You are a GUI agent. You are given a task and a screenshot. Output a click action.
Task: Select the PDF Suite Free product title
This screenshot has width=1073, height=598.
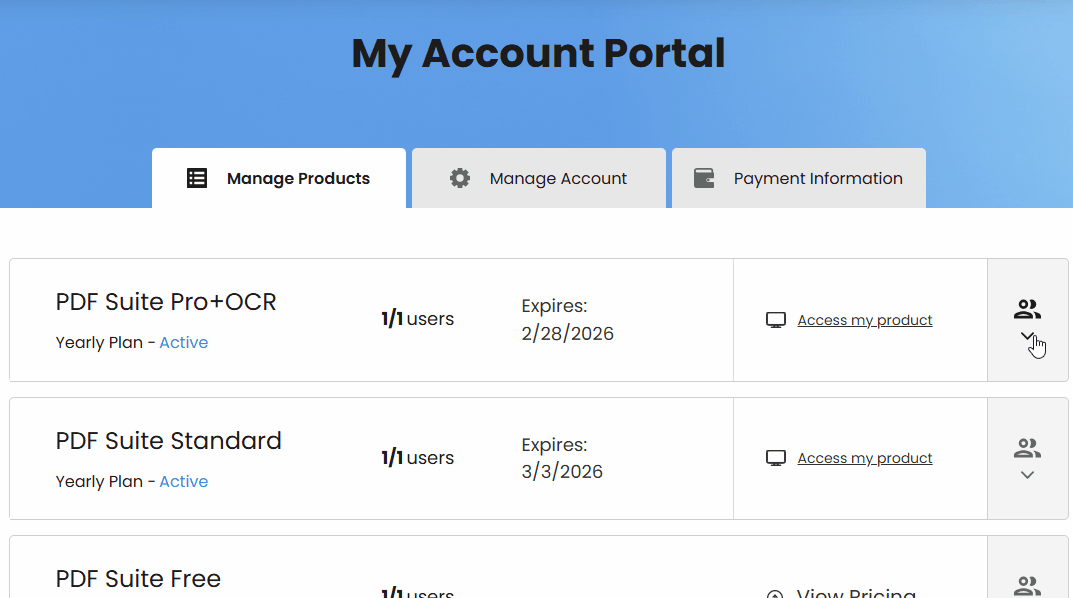point(138,579)
